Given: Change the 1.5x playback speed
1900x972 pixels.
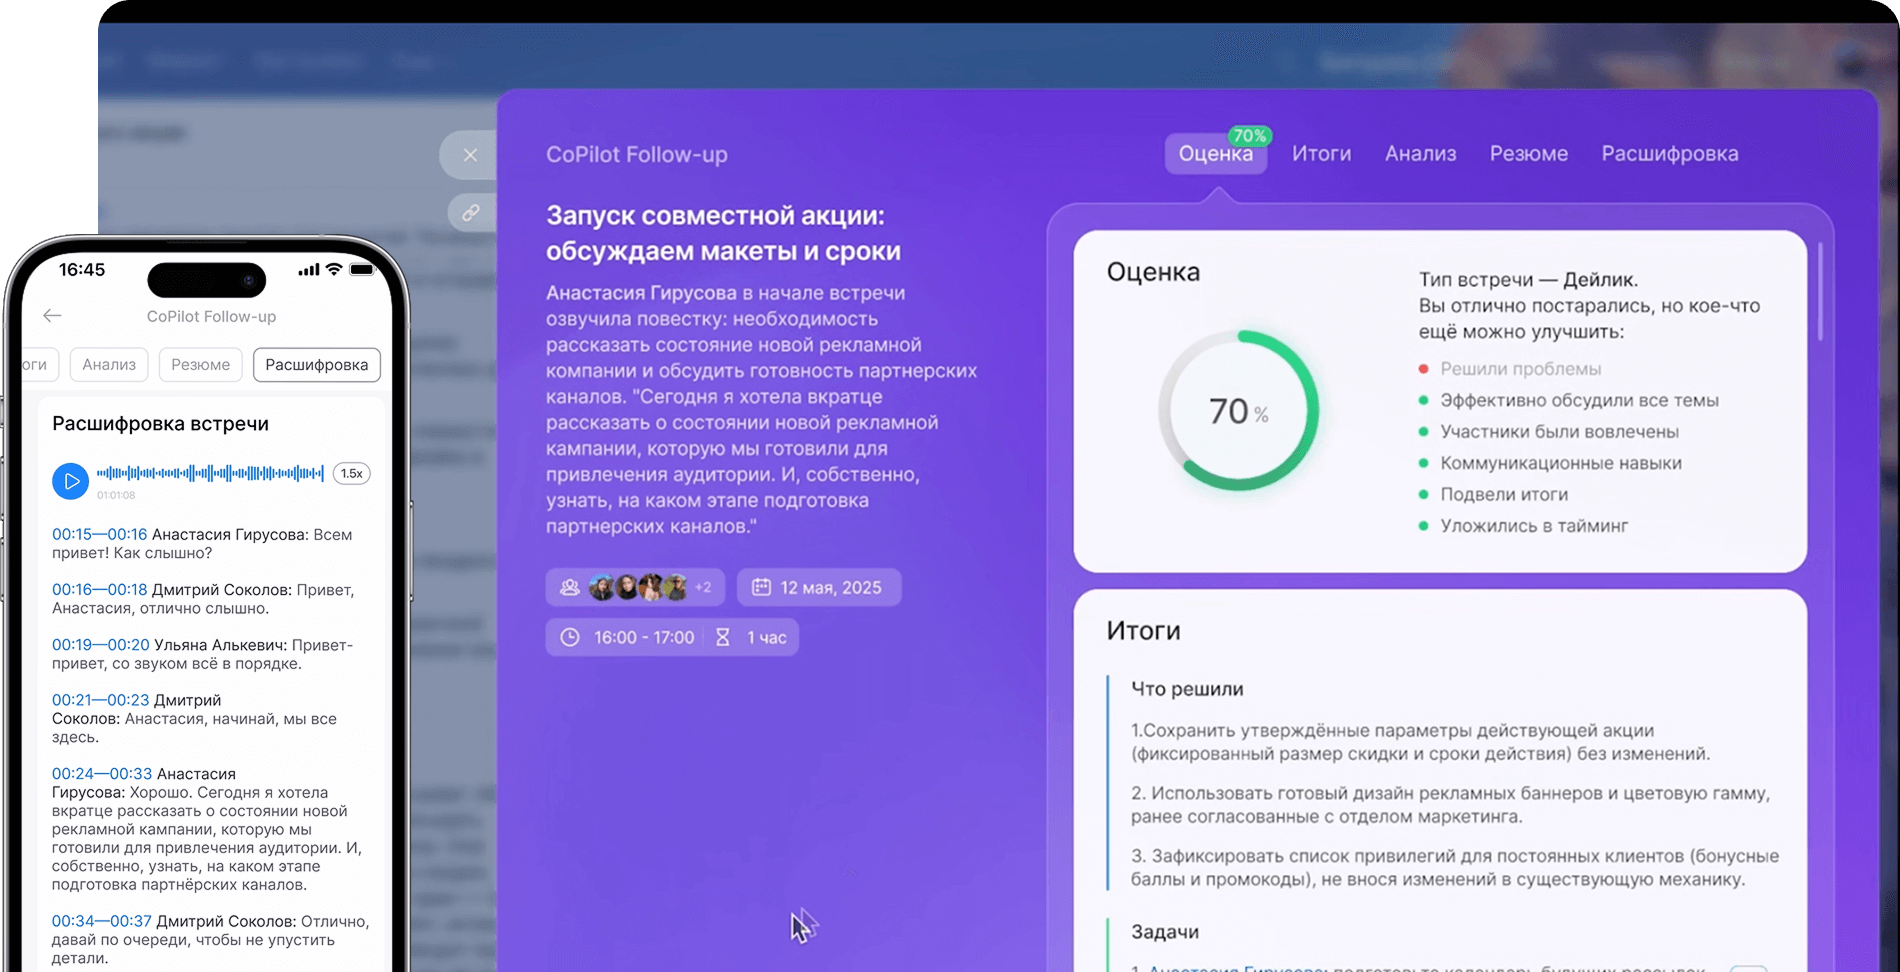Looking at the screenshot, I should (x=351, y=474).
